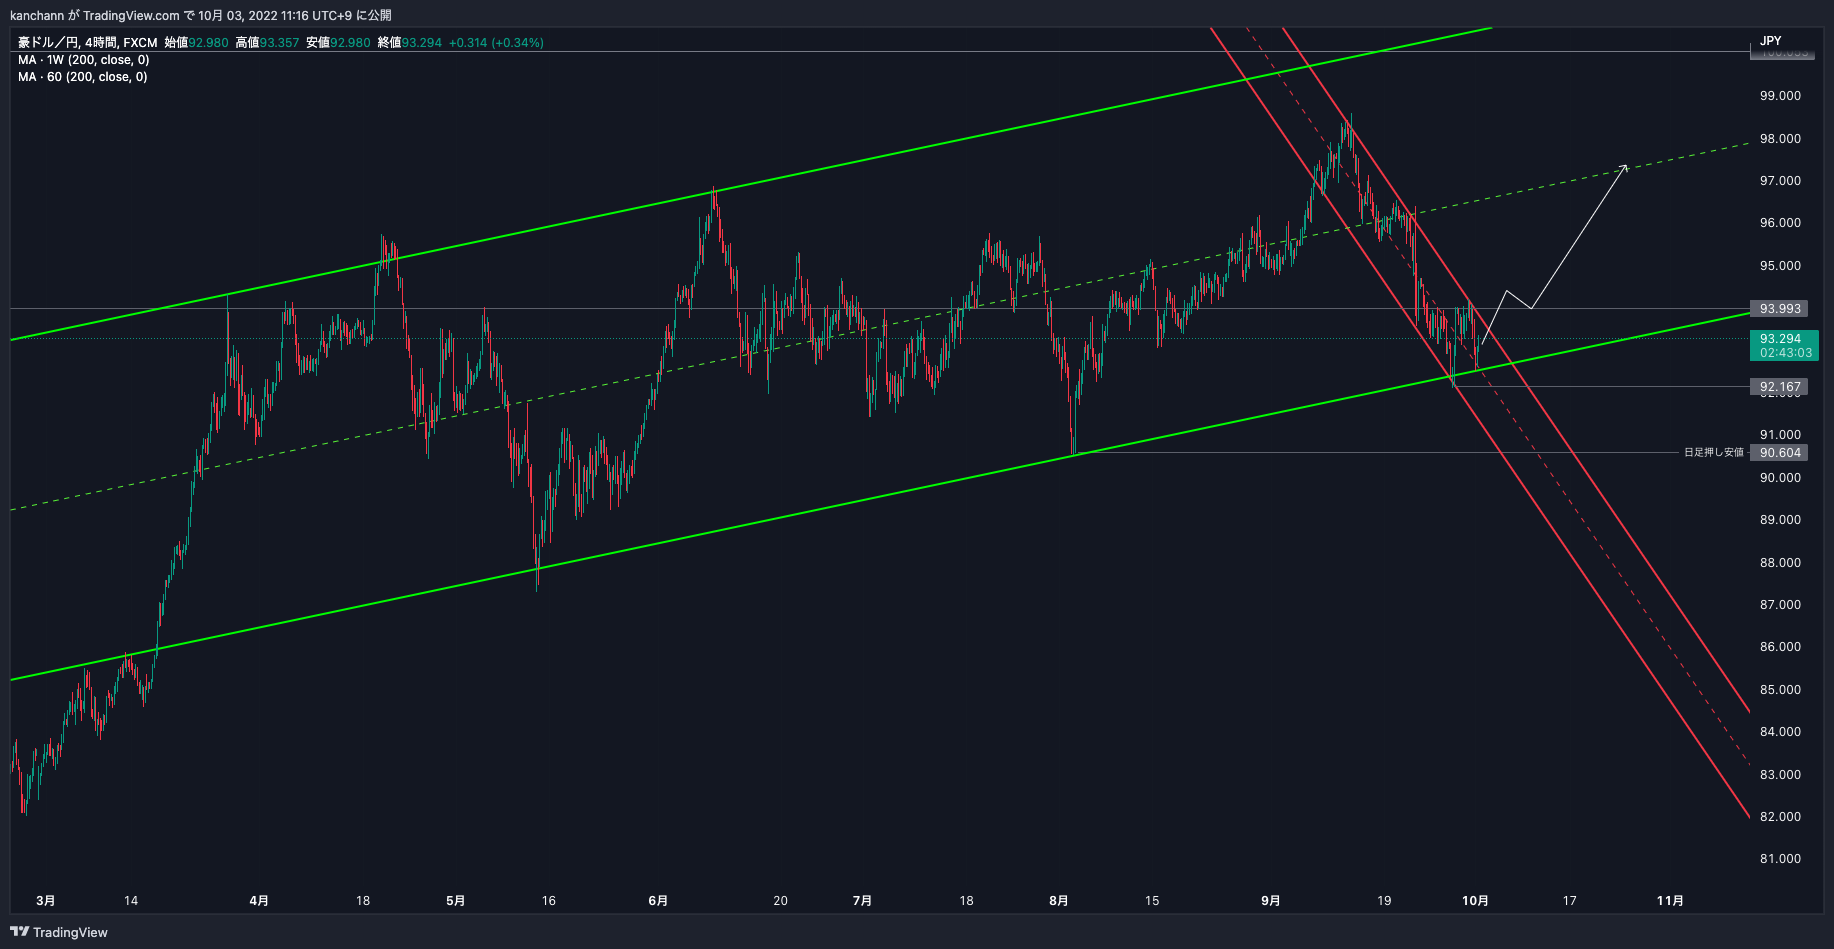Click the 16 date axis label
This screenshot has width=1834, height=949.
(549, 901)
